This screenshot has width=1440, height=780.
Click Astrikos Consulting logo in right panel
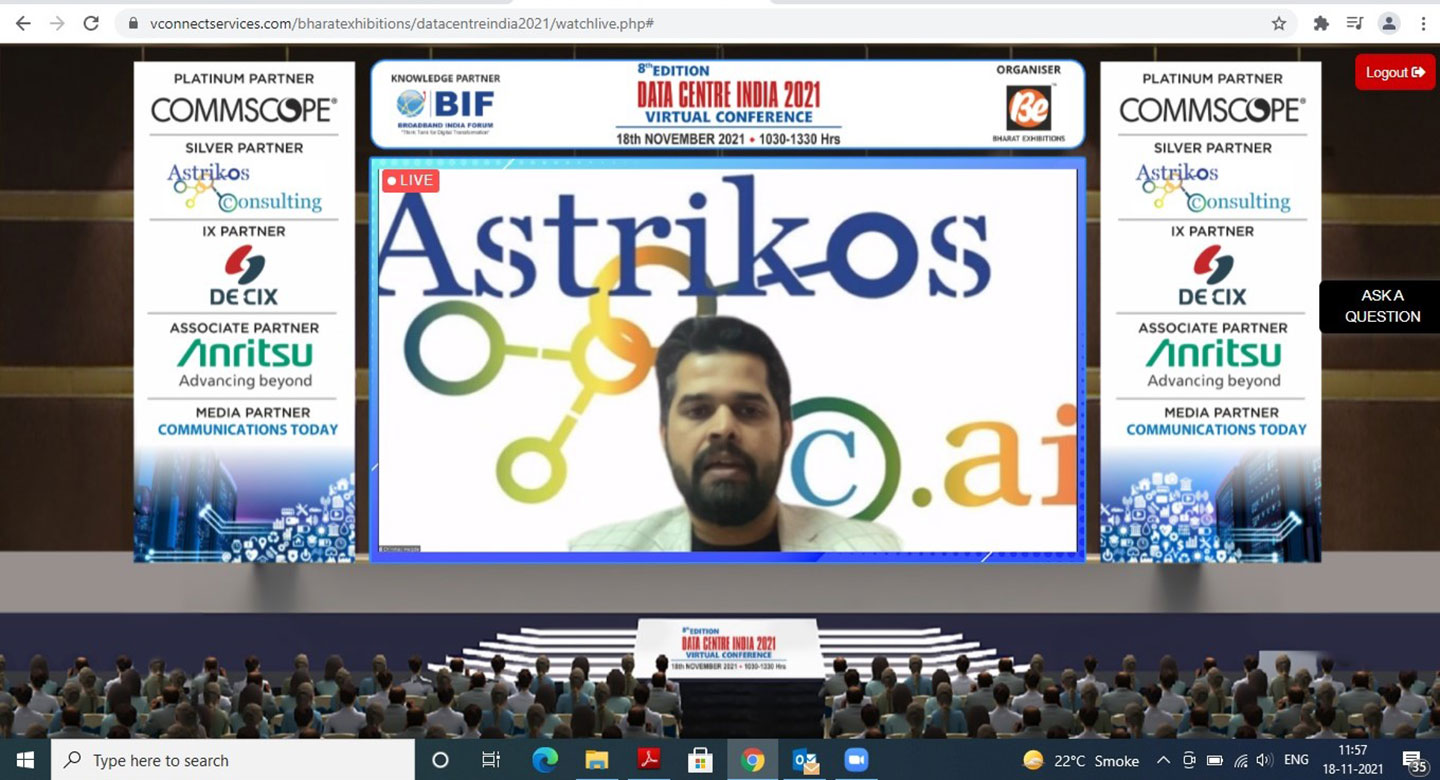tap(1213, 187)
